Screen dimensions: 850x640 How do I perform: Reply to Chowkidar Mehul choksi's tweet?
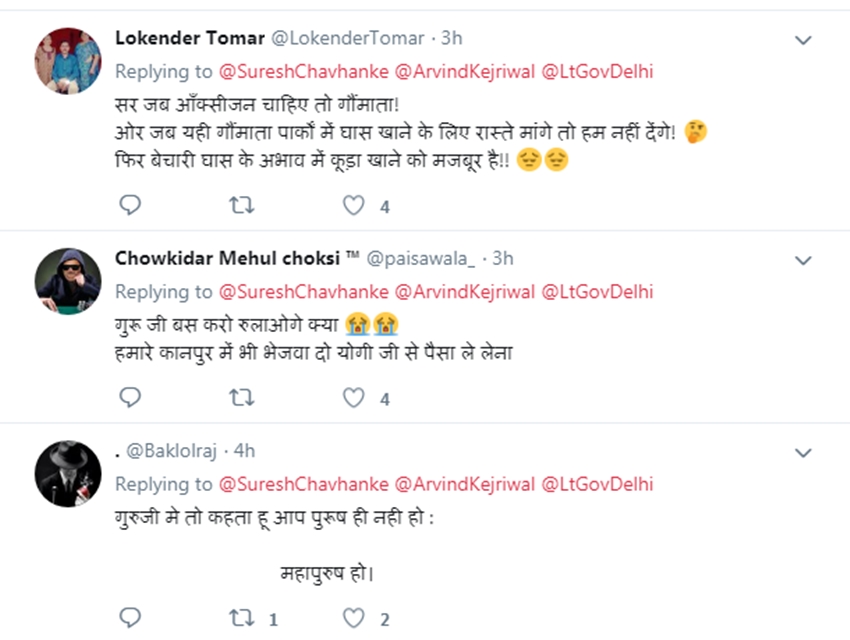pyautogui.click(x=130, y=398)
